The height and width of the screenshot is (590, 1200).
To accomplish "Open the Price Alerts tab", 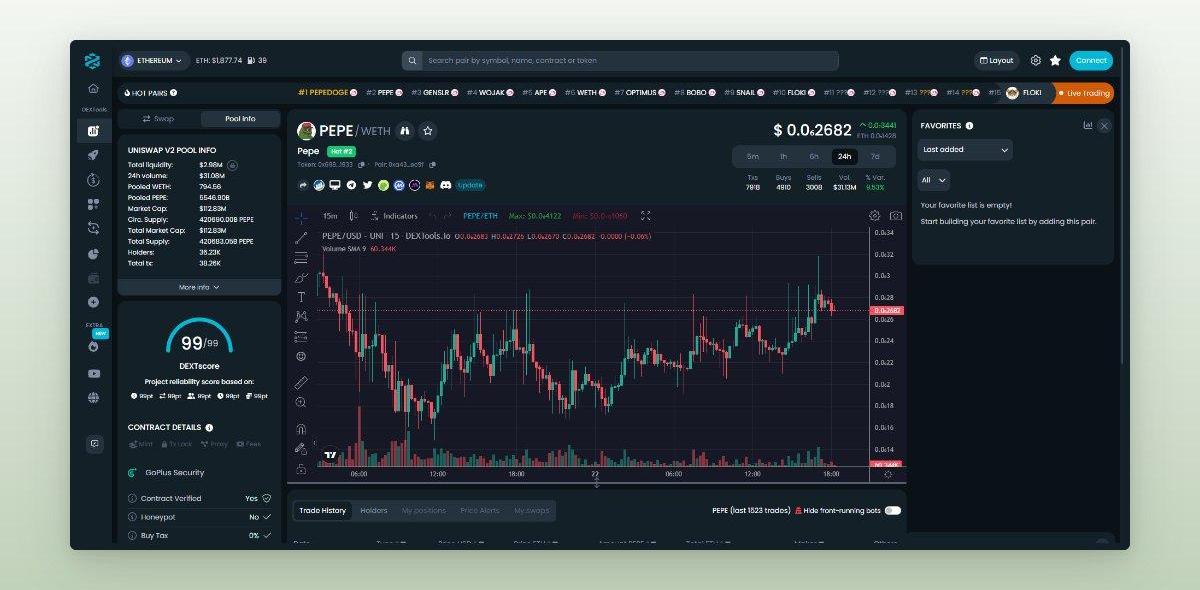I will (x=480, y=510).
